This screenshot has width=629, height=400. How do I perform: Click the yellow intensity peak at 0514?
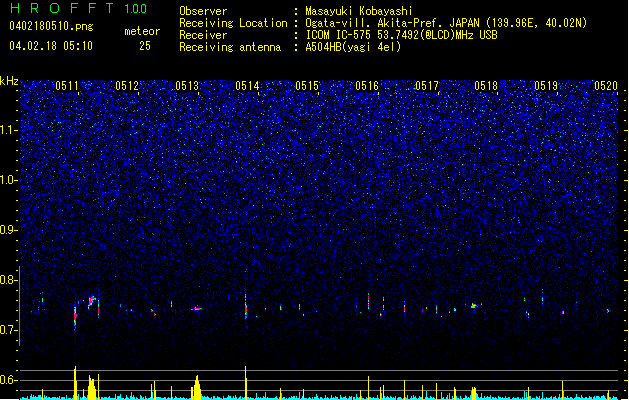click(x=246, y=382)
